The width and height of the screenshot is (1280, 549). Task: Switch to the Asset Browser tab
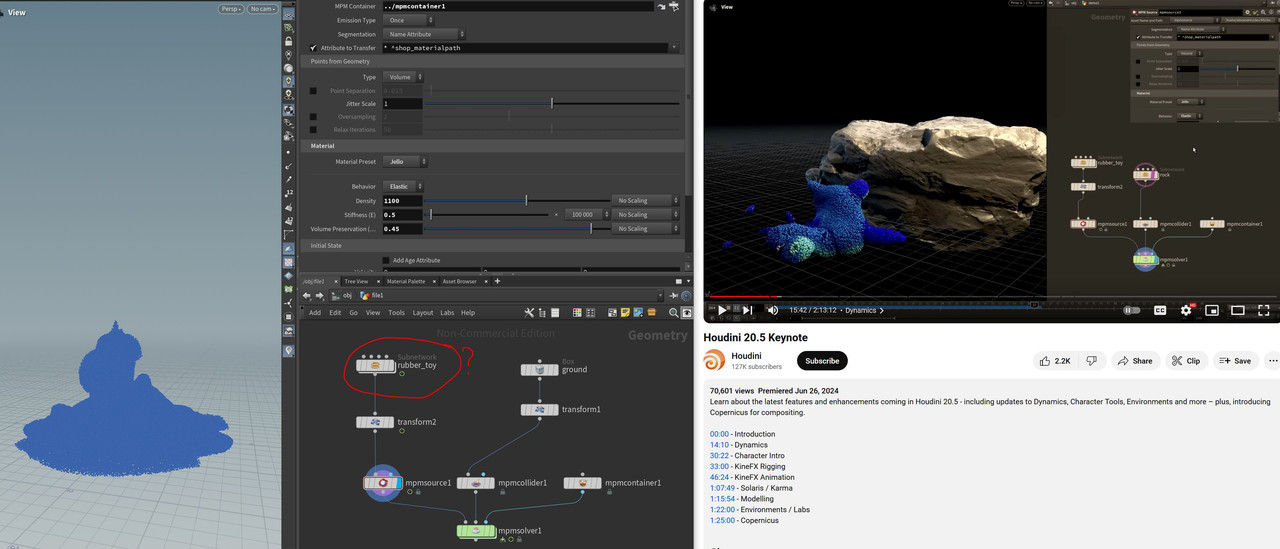[460, 281]
